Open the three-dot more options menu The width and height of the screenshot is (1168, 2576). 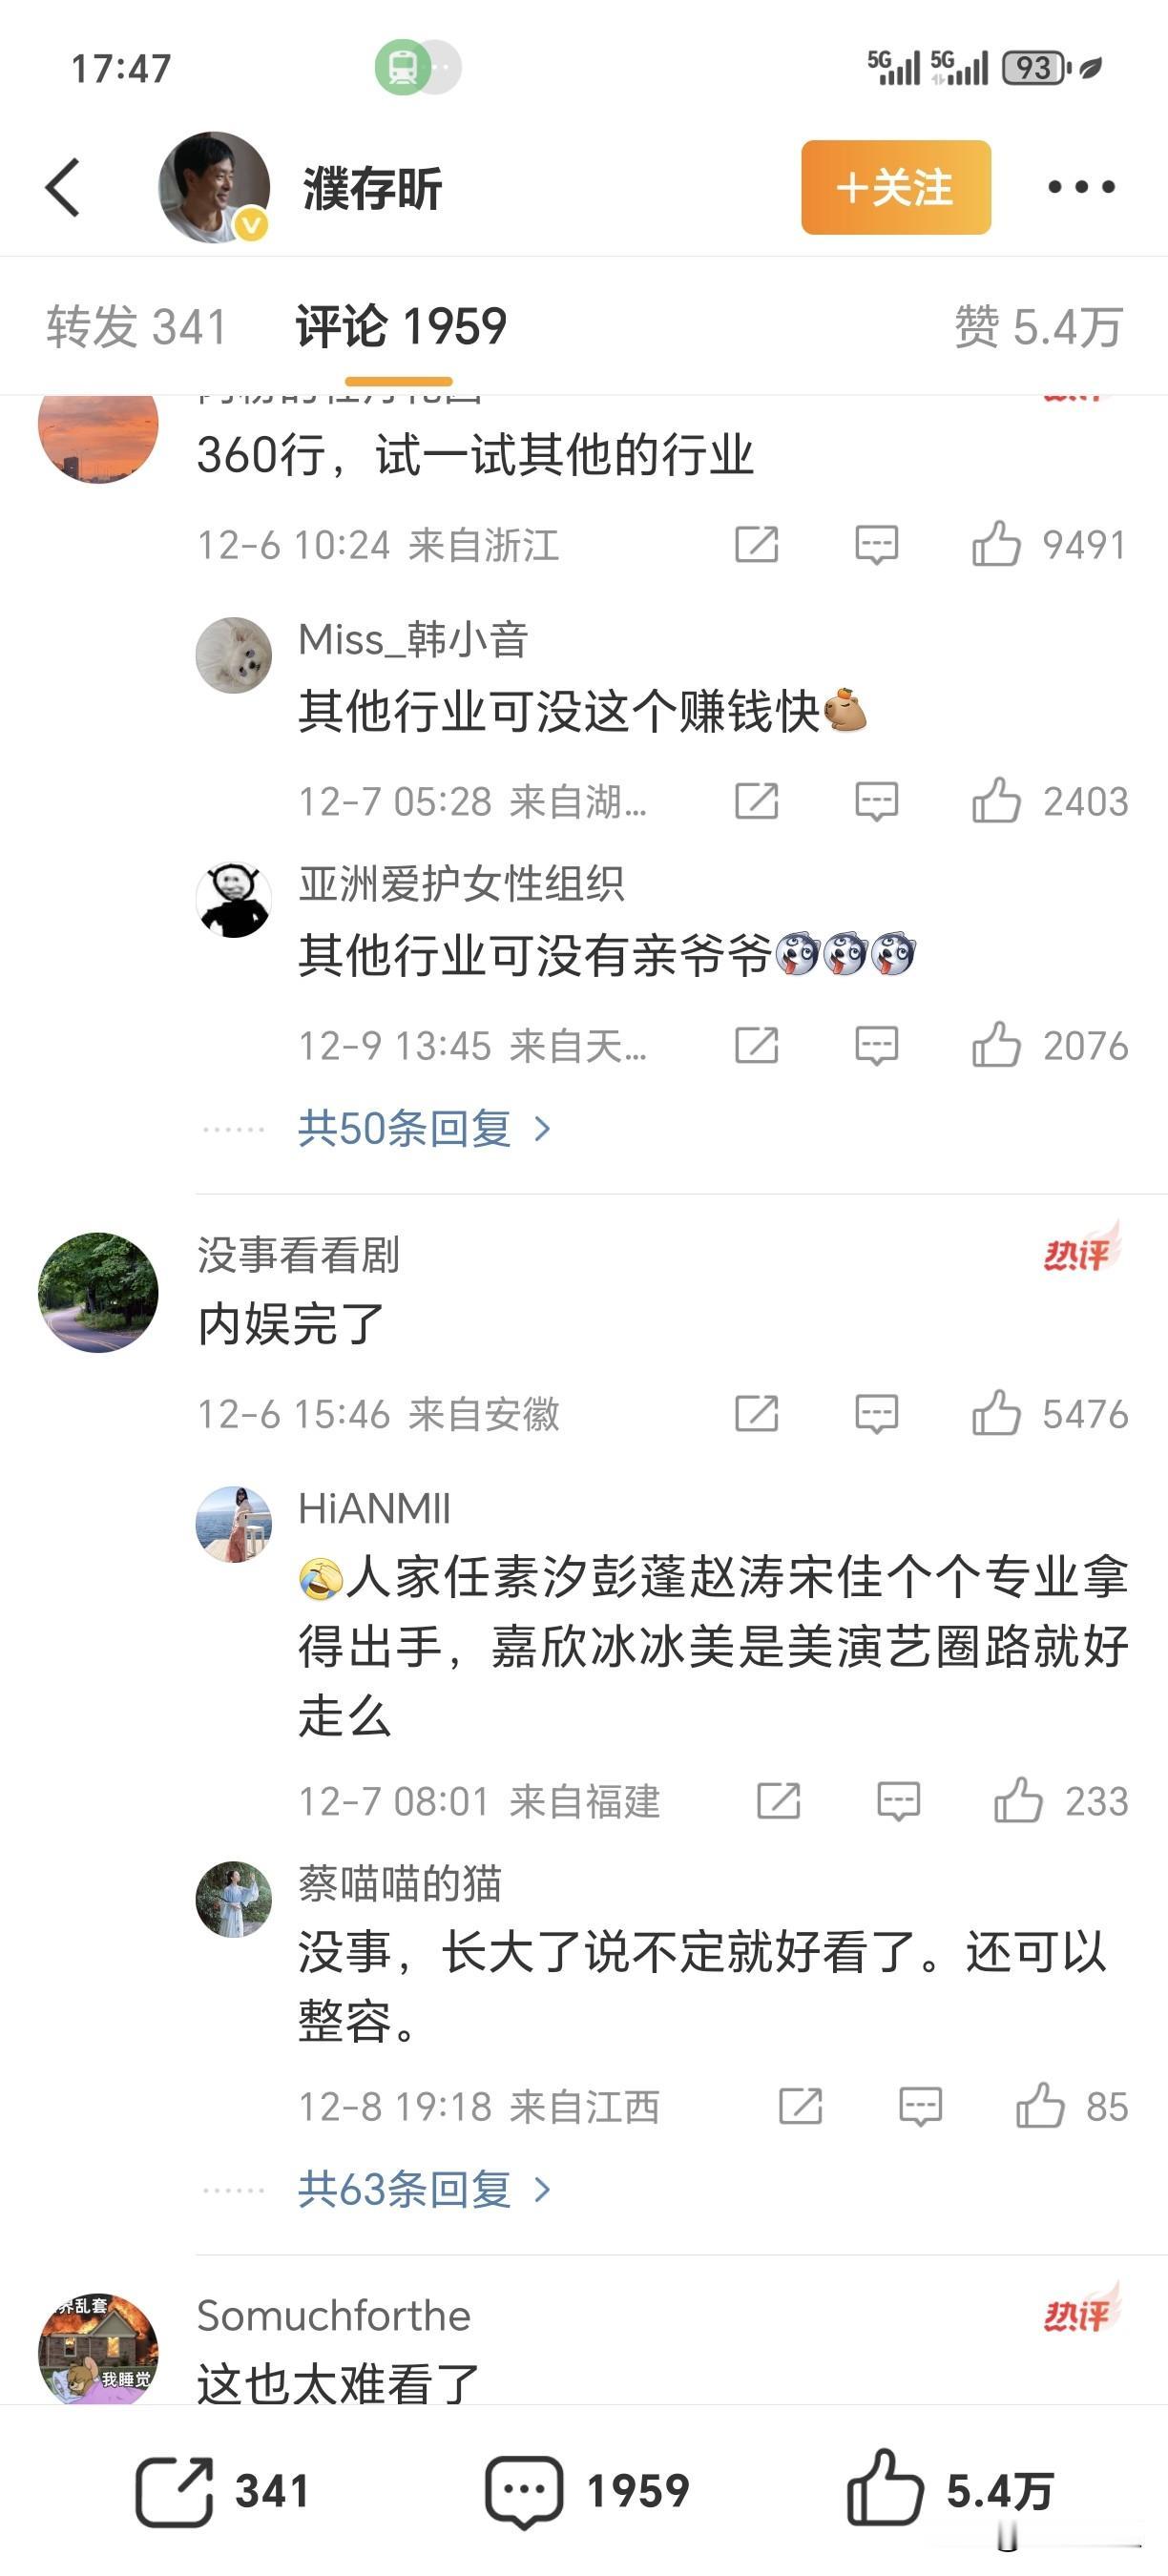1081,187
